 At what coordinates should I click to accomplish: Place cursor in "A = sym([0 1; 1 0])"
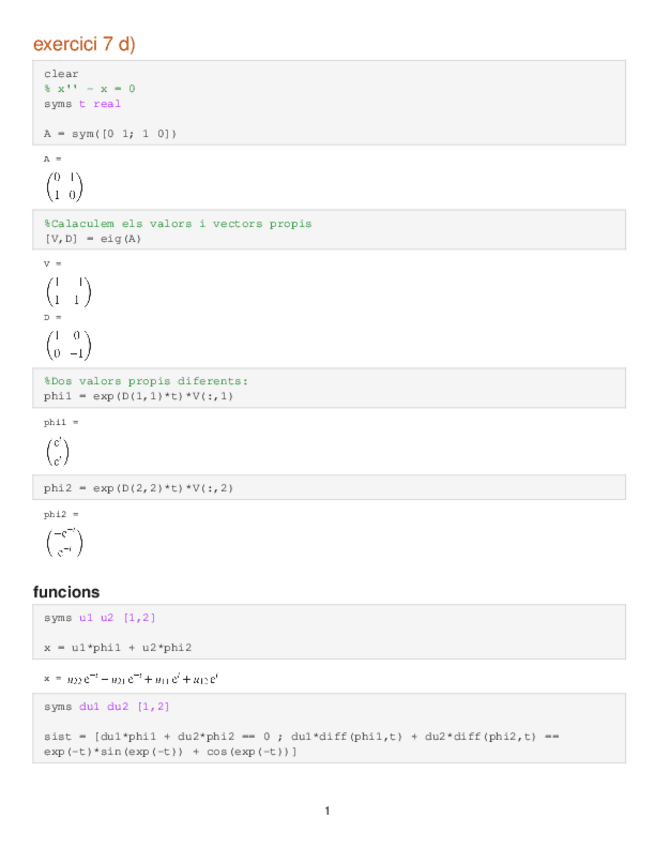pos(110,132)
